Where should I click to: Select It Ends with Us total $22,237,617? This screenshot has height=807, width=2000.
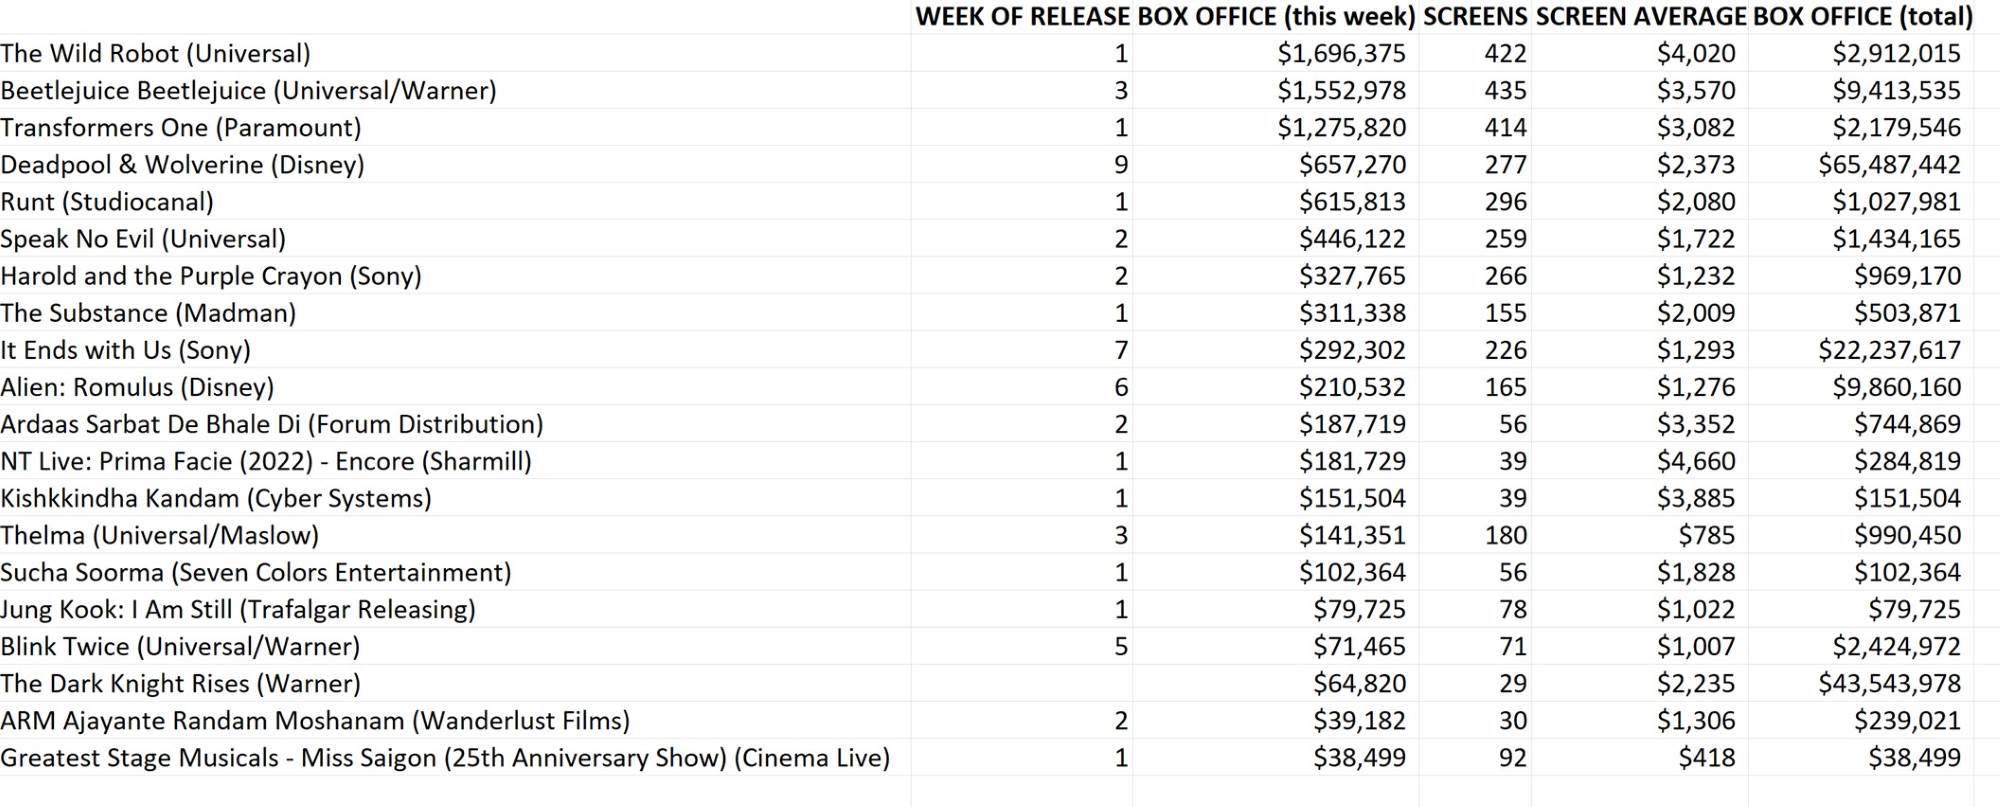pos(1889,350)
